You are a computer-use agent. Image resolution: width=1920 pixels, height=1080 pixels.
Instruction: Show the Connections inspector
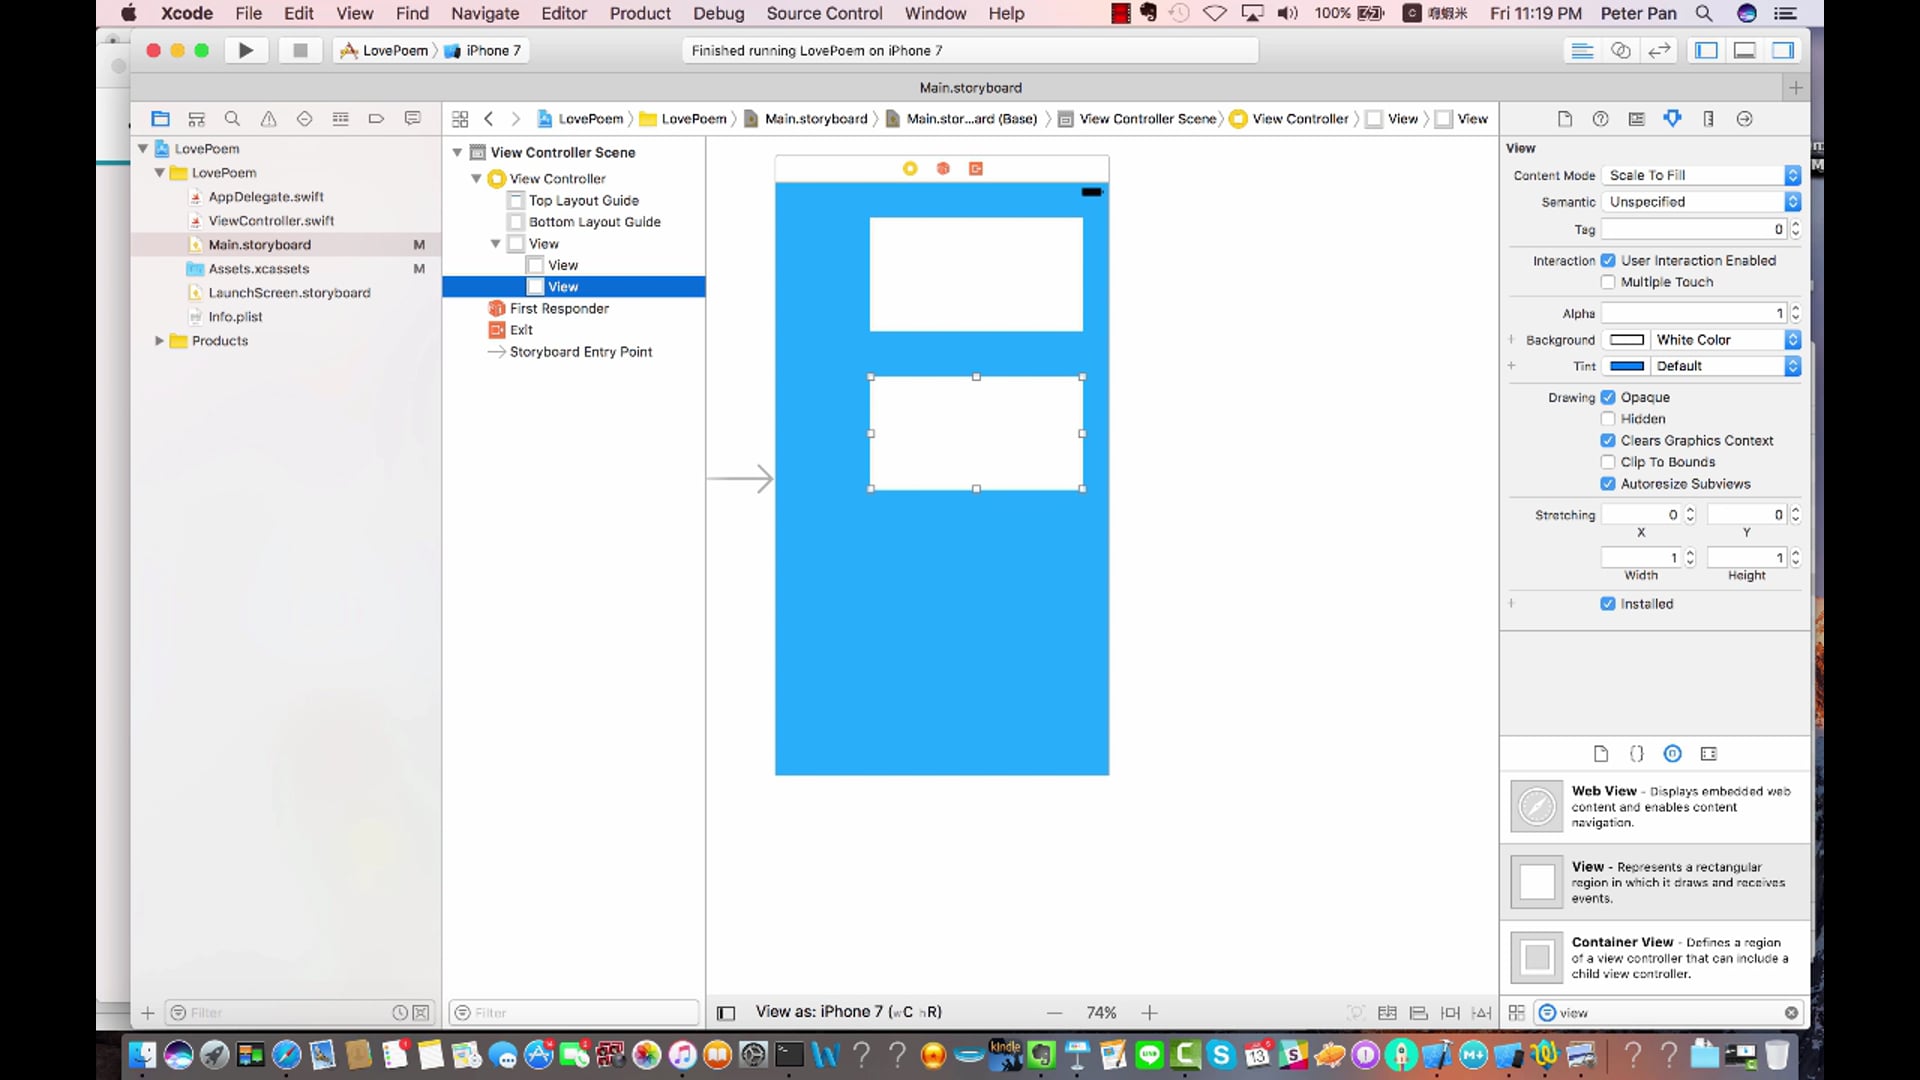(x=1744, y=119)
